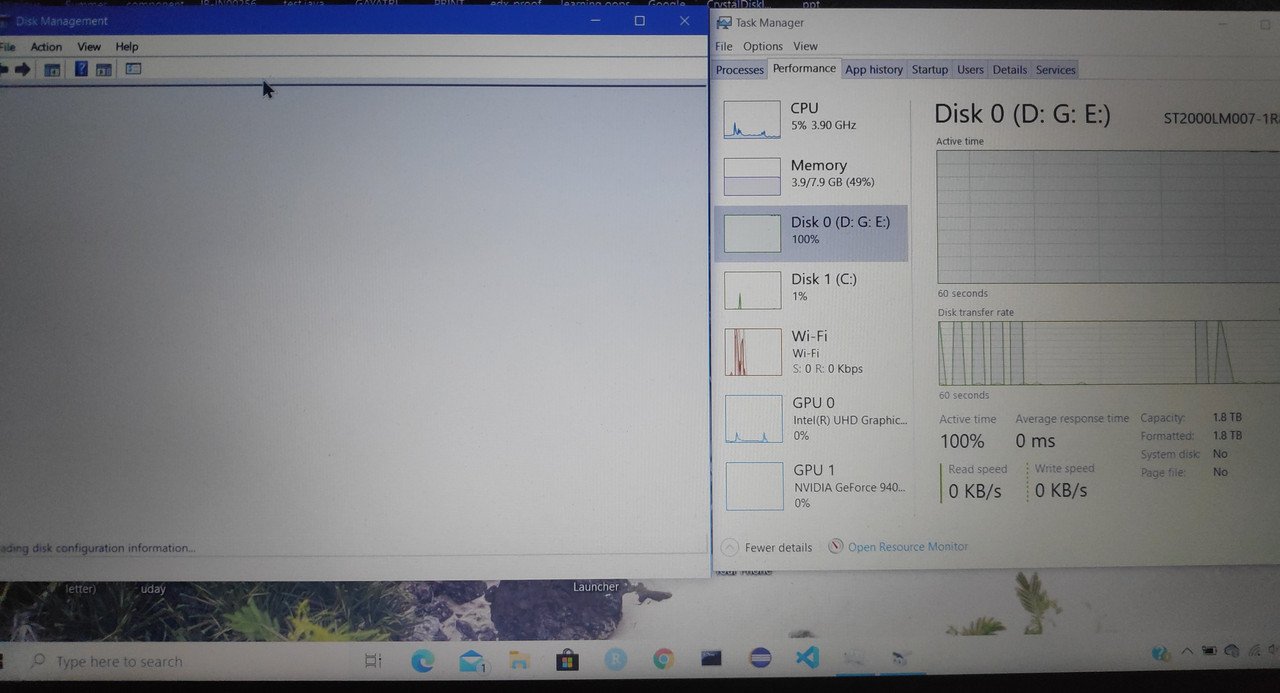Viewport: 1280px width, 693px height.
Task: Open dark terminal-like icon in taskbar
Action: [x=712, y=659]
